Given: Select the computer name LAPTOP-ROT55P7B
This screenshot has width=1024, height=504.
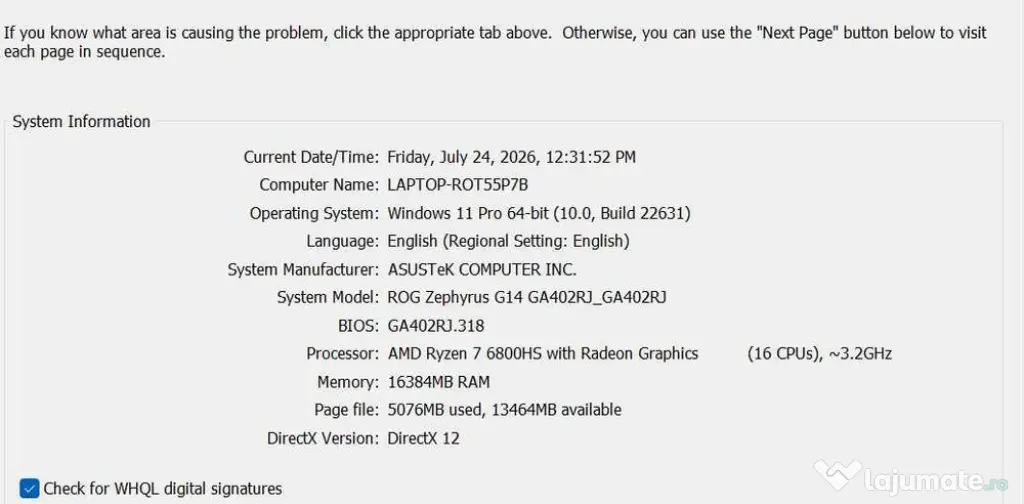Looking at the screenshot, I should pos(458,185).
